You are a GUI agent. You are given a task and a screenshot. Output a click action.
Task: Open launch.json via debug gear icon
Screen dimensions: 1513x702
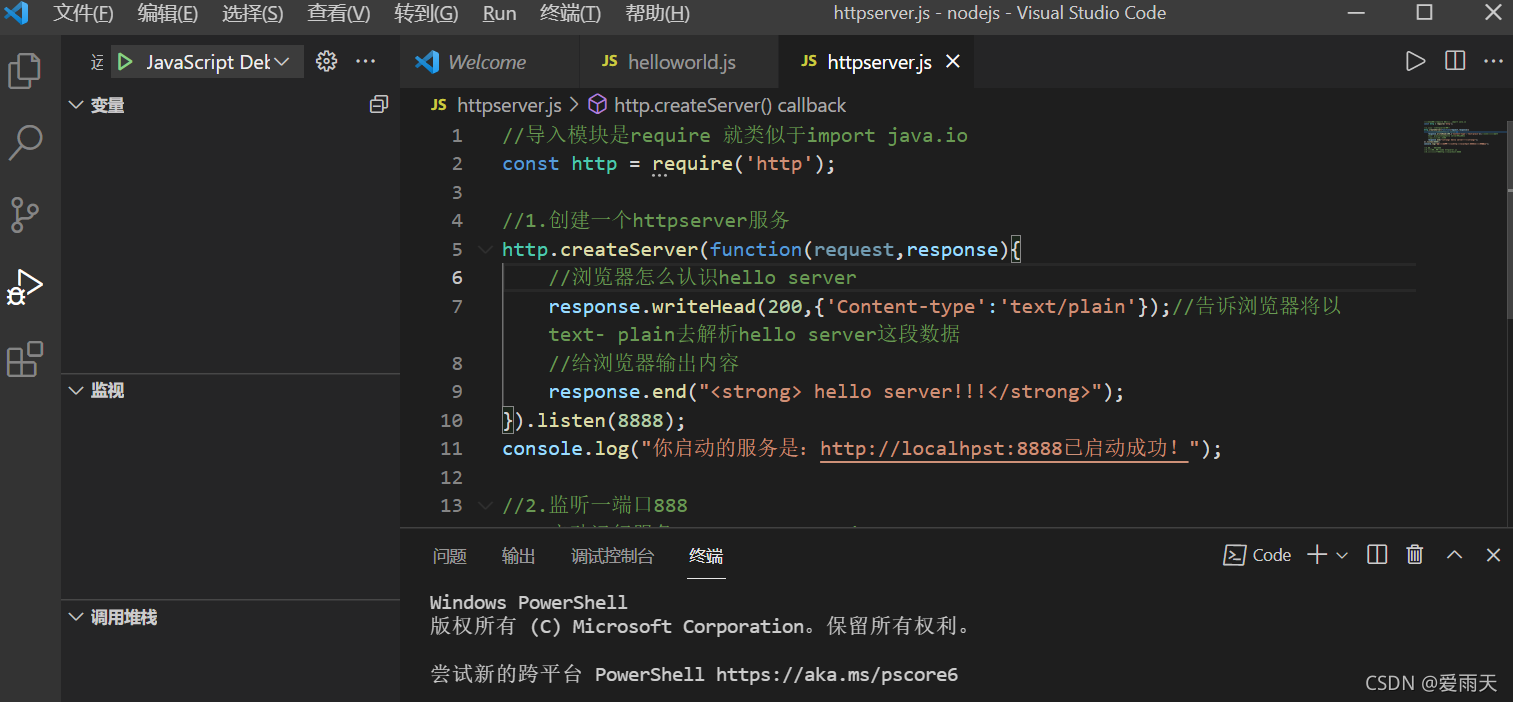[326, 62]
